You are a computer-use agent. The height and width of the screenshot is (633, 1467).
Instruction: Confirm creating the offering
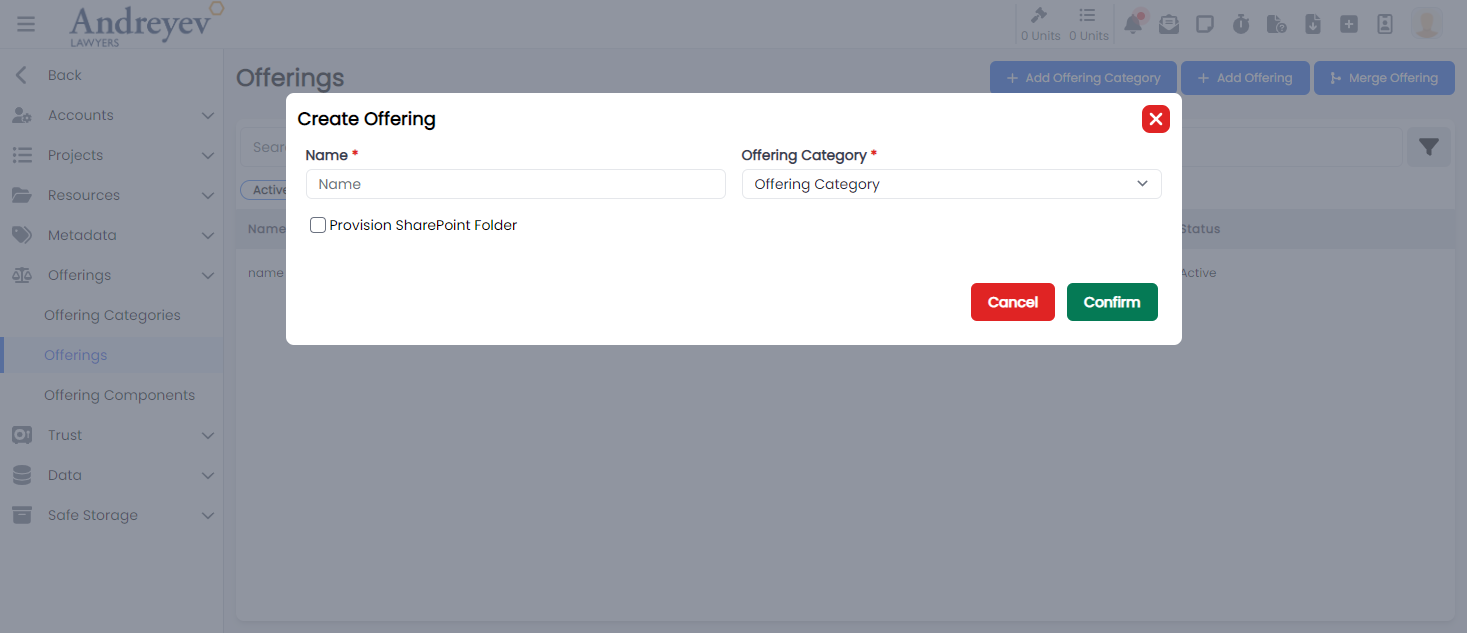[x=1112, y=301]
